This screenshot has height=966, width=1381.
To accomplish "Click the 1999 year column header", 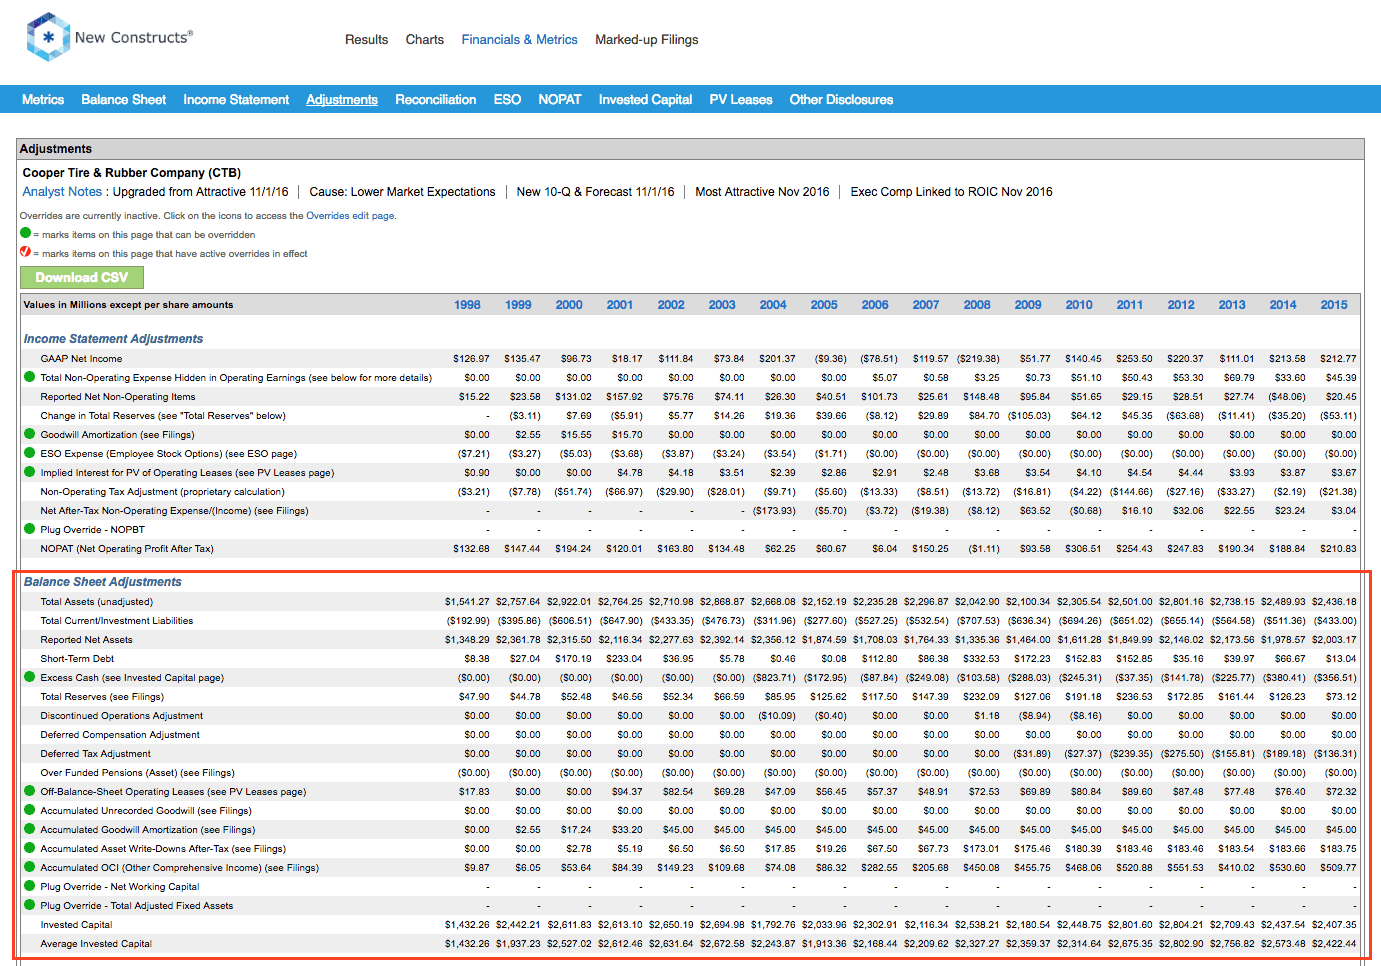I will coord(518,305).
